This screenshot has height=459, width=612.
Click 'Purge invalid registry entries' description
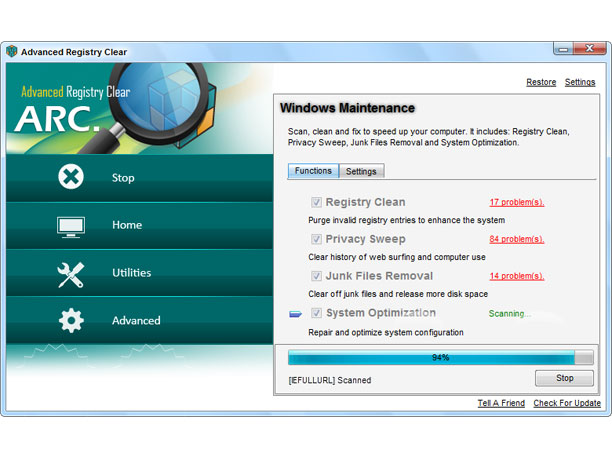pyautogui.click(x=406, y=220)
